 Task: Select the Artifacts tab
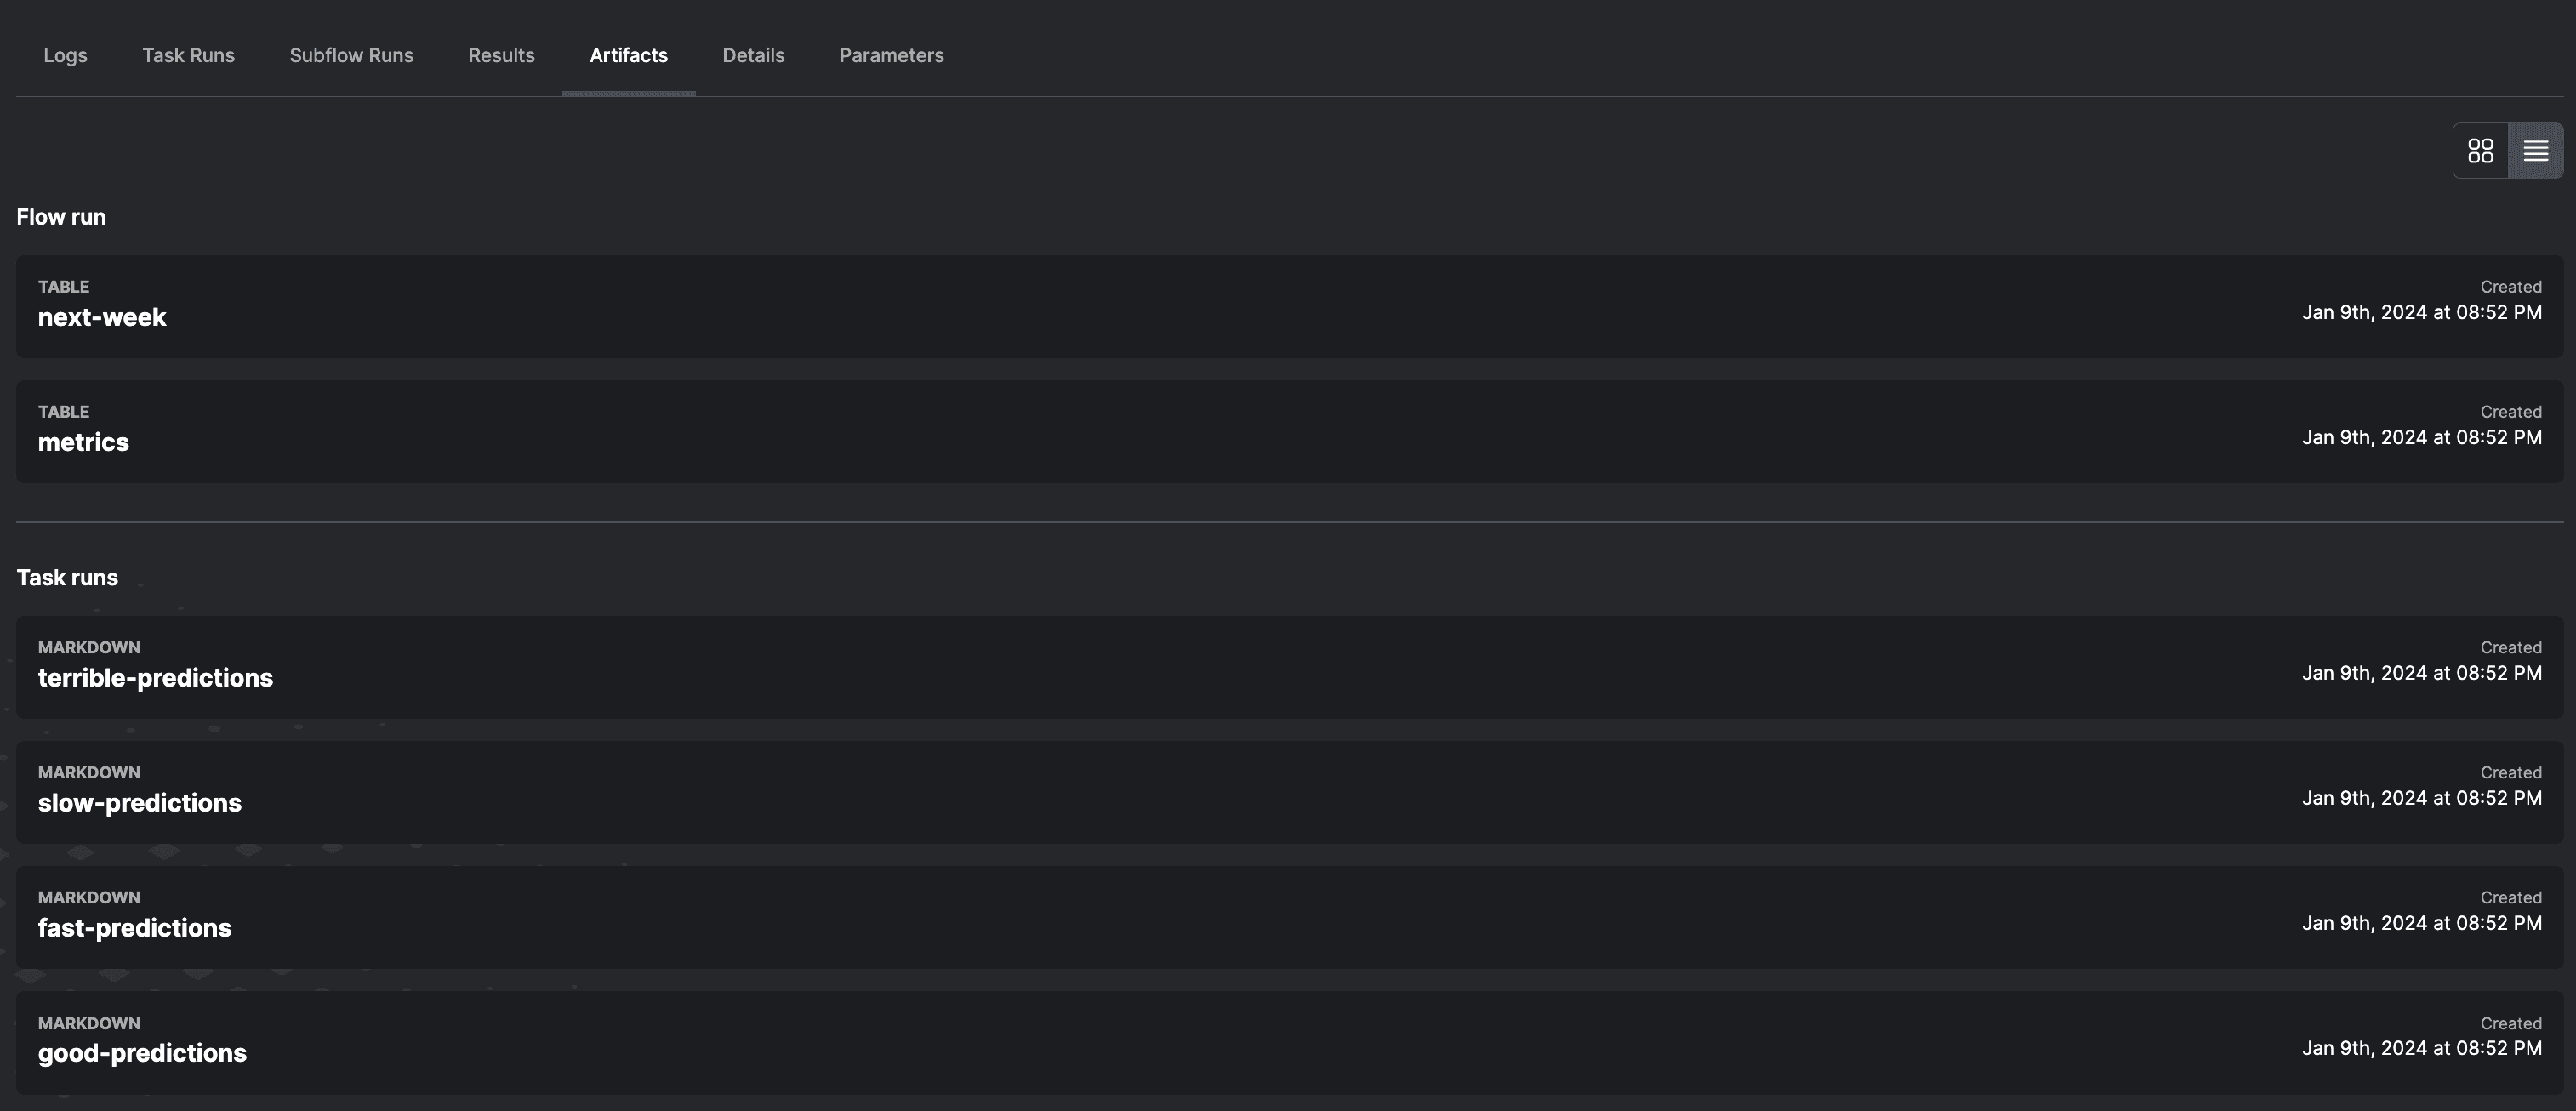tap(628, 55)
